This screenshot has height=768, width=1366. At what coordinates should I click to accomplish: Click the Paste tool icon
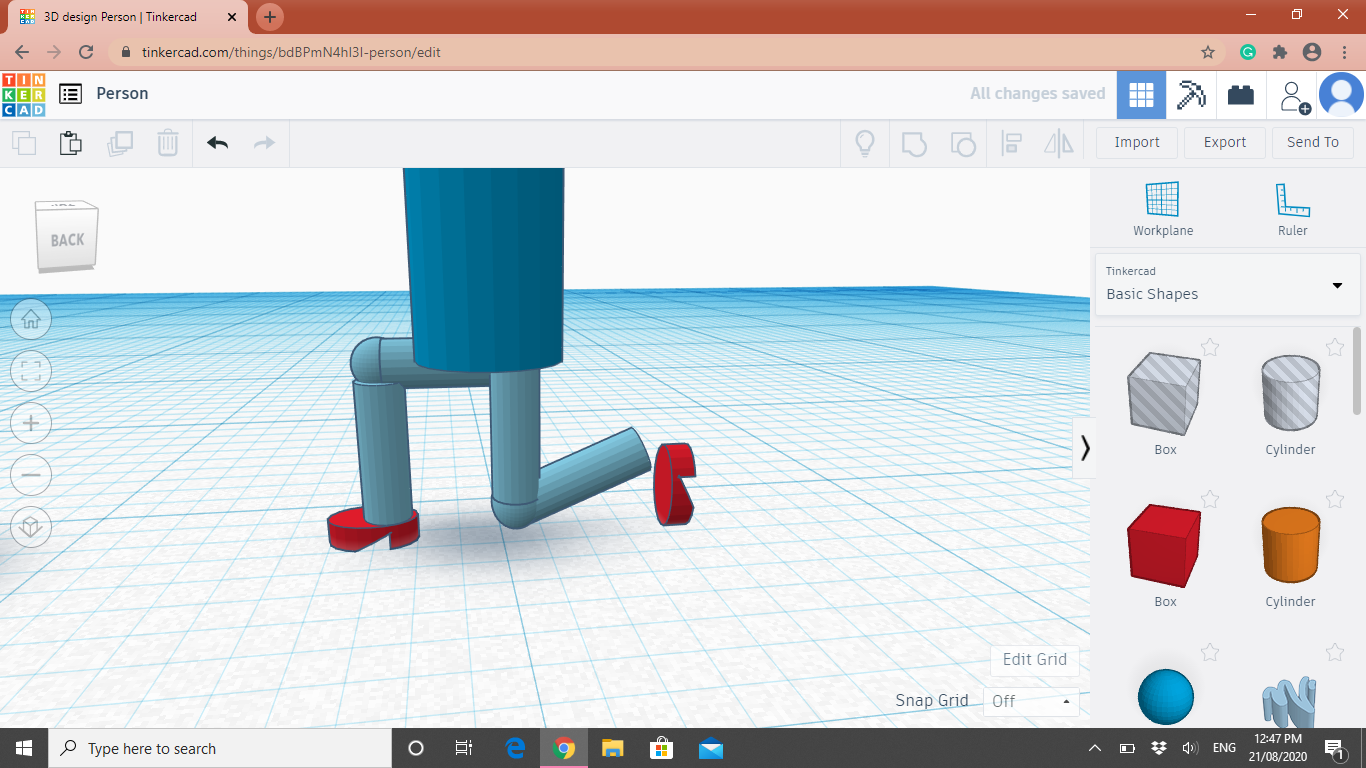pos(71,143)
